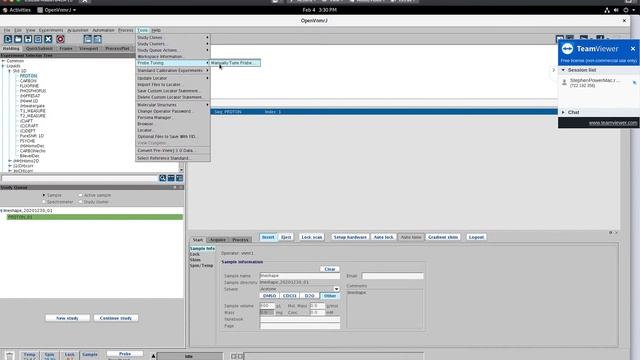Expand the Chat section in TeamViewer
This screenshot has width=640, height=360.
pyautogui.click(x=563, y=112)
